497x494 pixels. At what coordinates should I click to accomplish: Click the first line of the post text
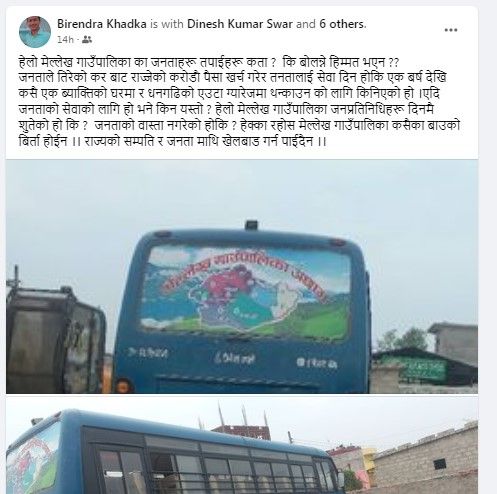[209, 62]
